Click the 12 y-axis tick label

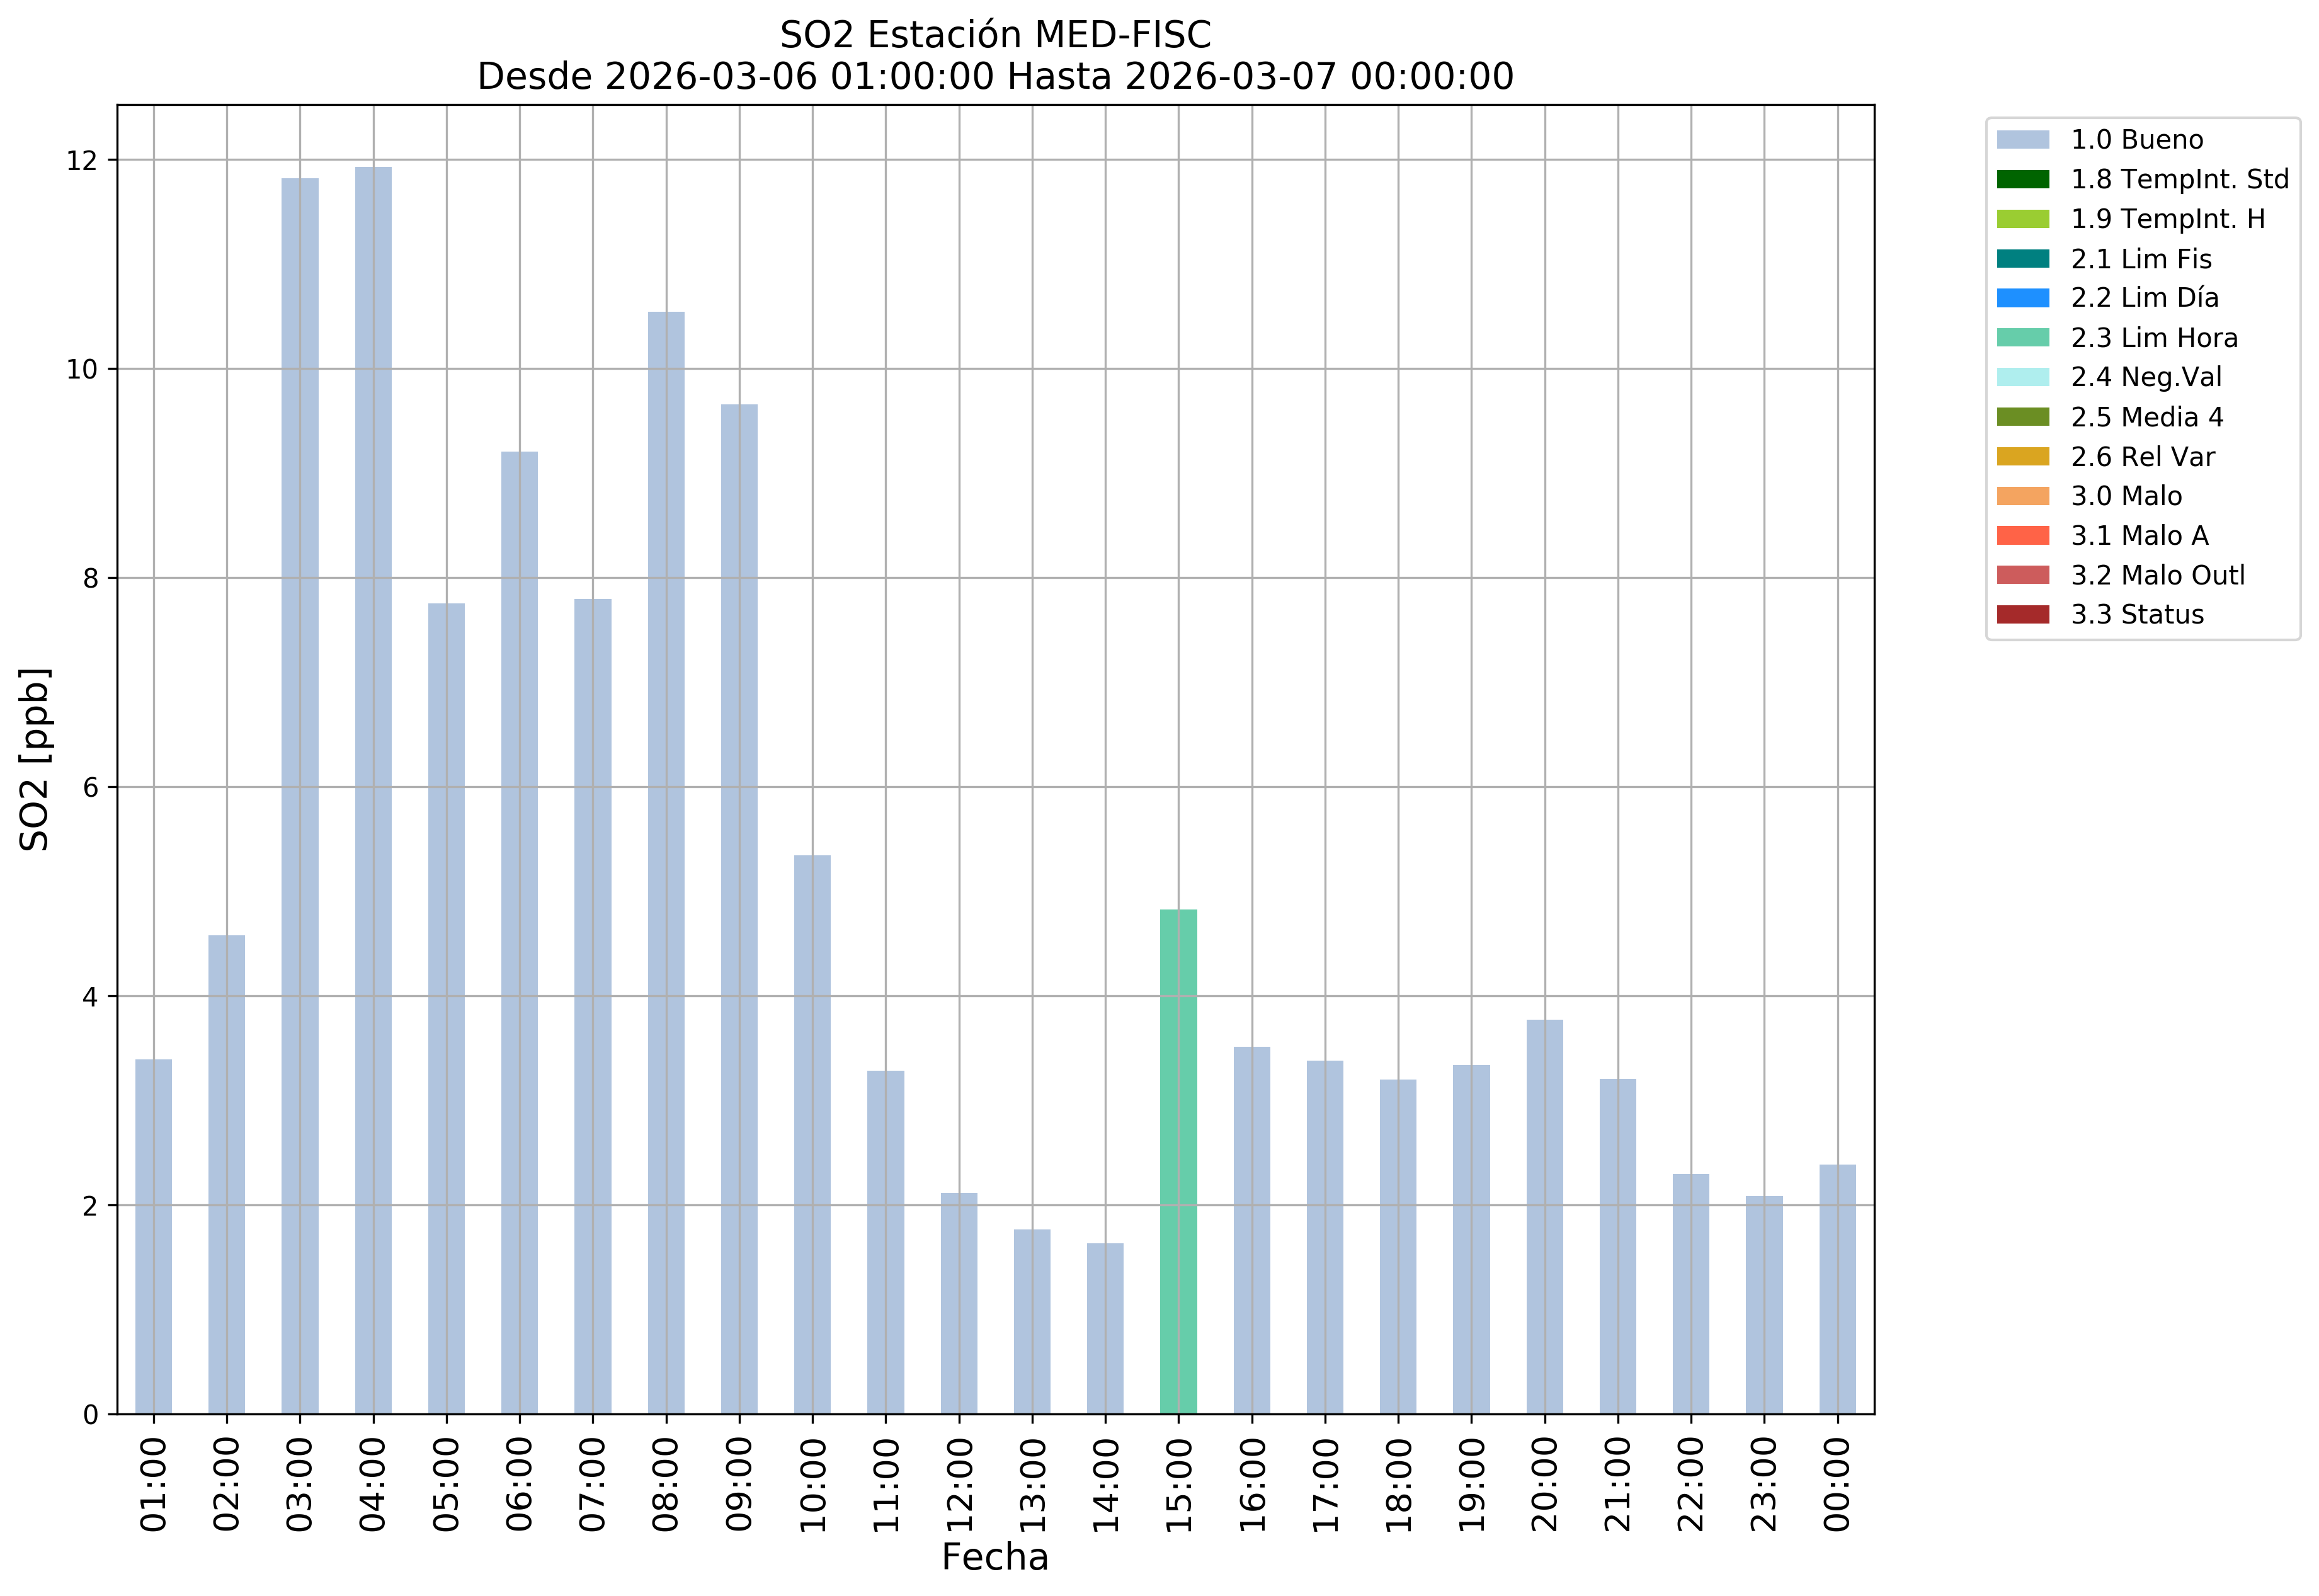[x=82, y=160]
